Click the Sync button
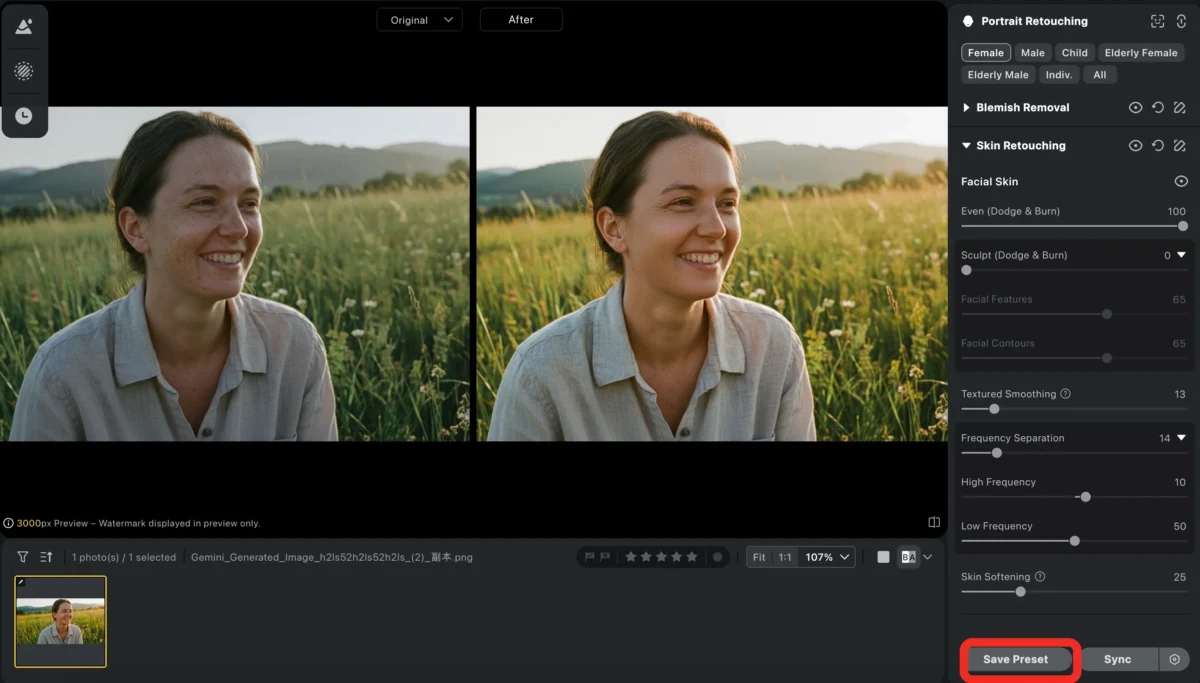Image resolution: width=1200 pixels, height=683 pixels. coord(1118,660)
